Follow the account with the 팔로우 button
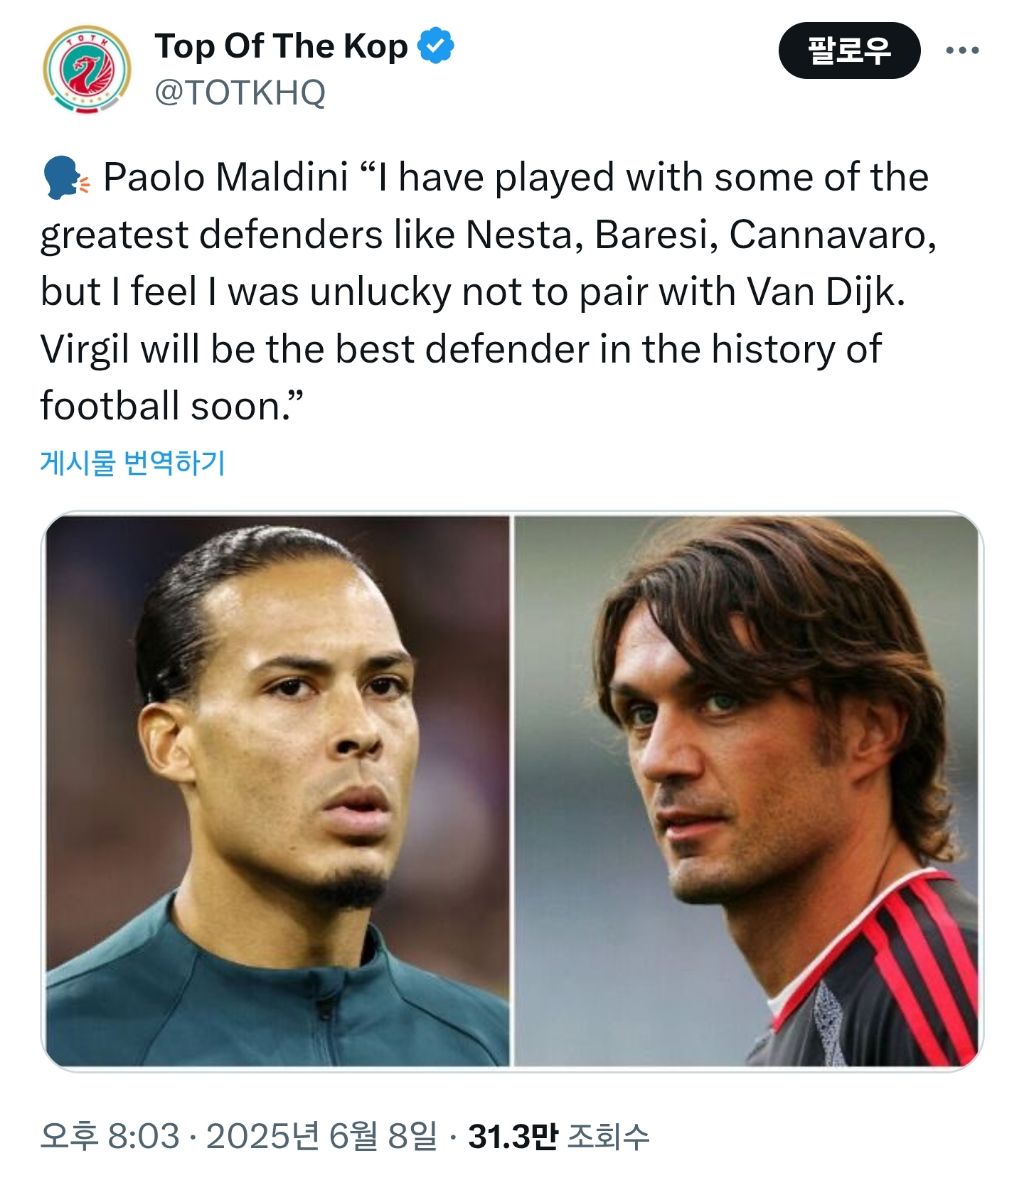This screenshot has width=1024, height=1190. (x=849, y=50)
